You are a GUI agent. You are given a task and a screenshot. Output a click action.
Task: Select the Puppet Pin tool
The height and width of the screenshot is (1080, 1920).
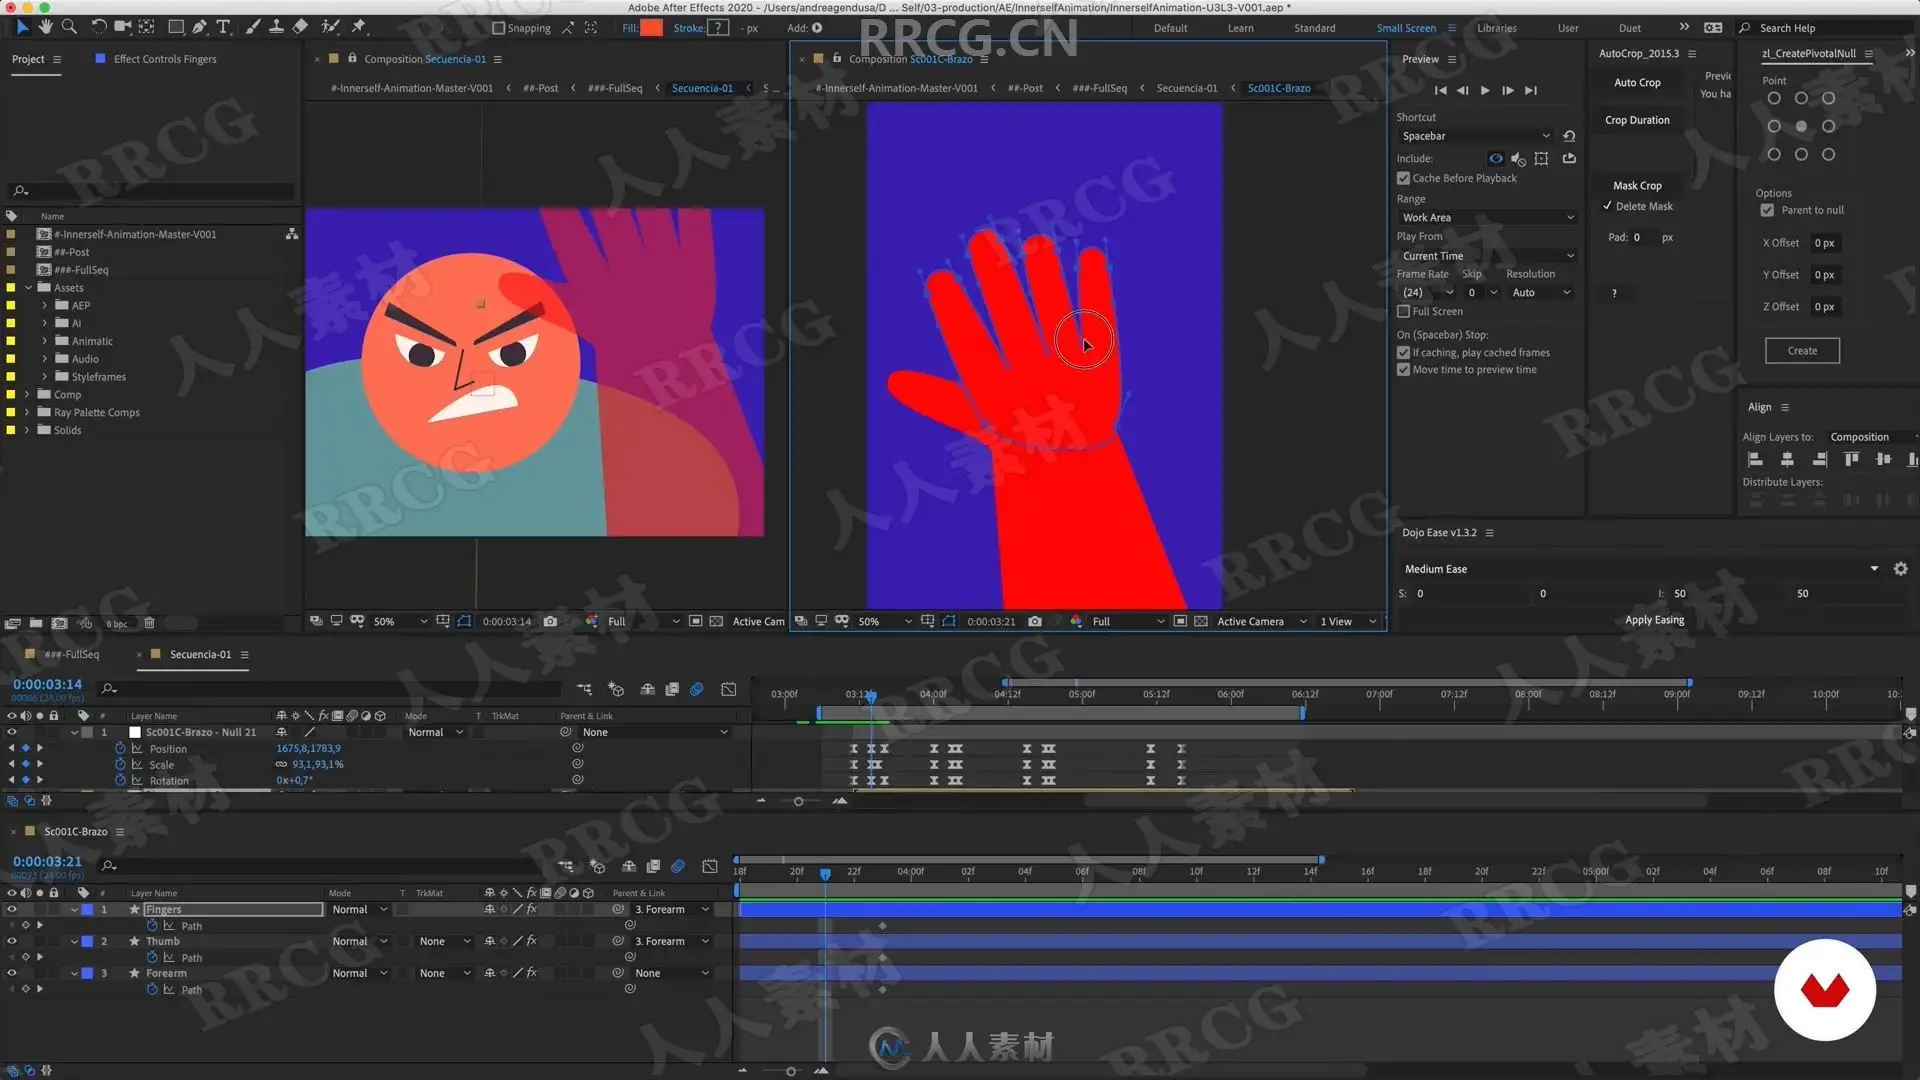[359, 27]
